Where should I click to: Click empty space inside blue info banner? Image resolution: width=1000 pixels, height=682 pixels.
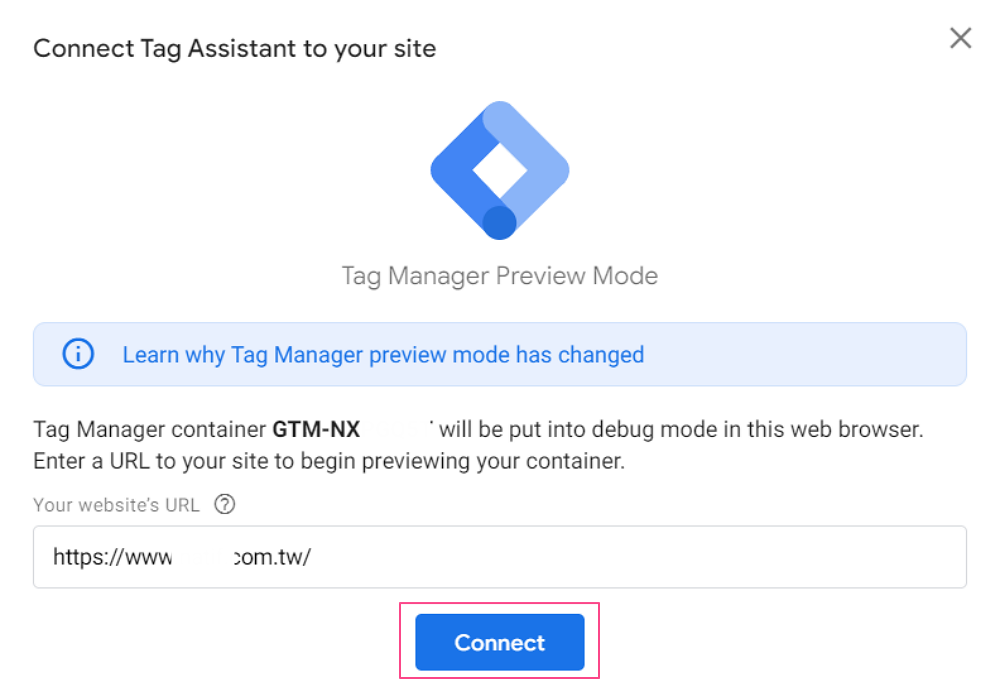pos(804,354)
